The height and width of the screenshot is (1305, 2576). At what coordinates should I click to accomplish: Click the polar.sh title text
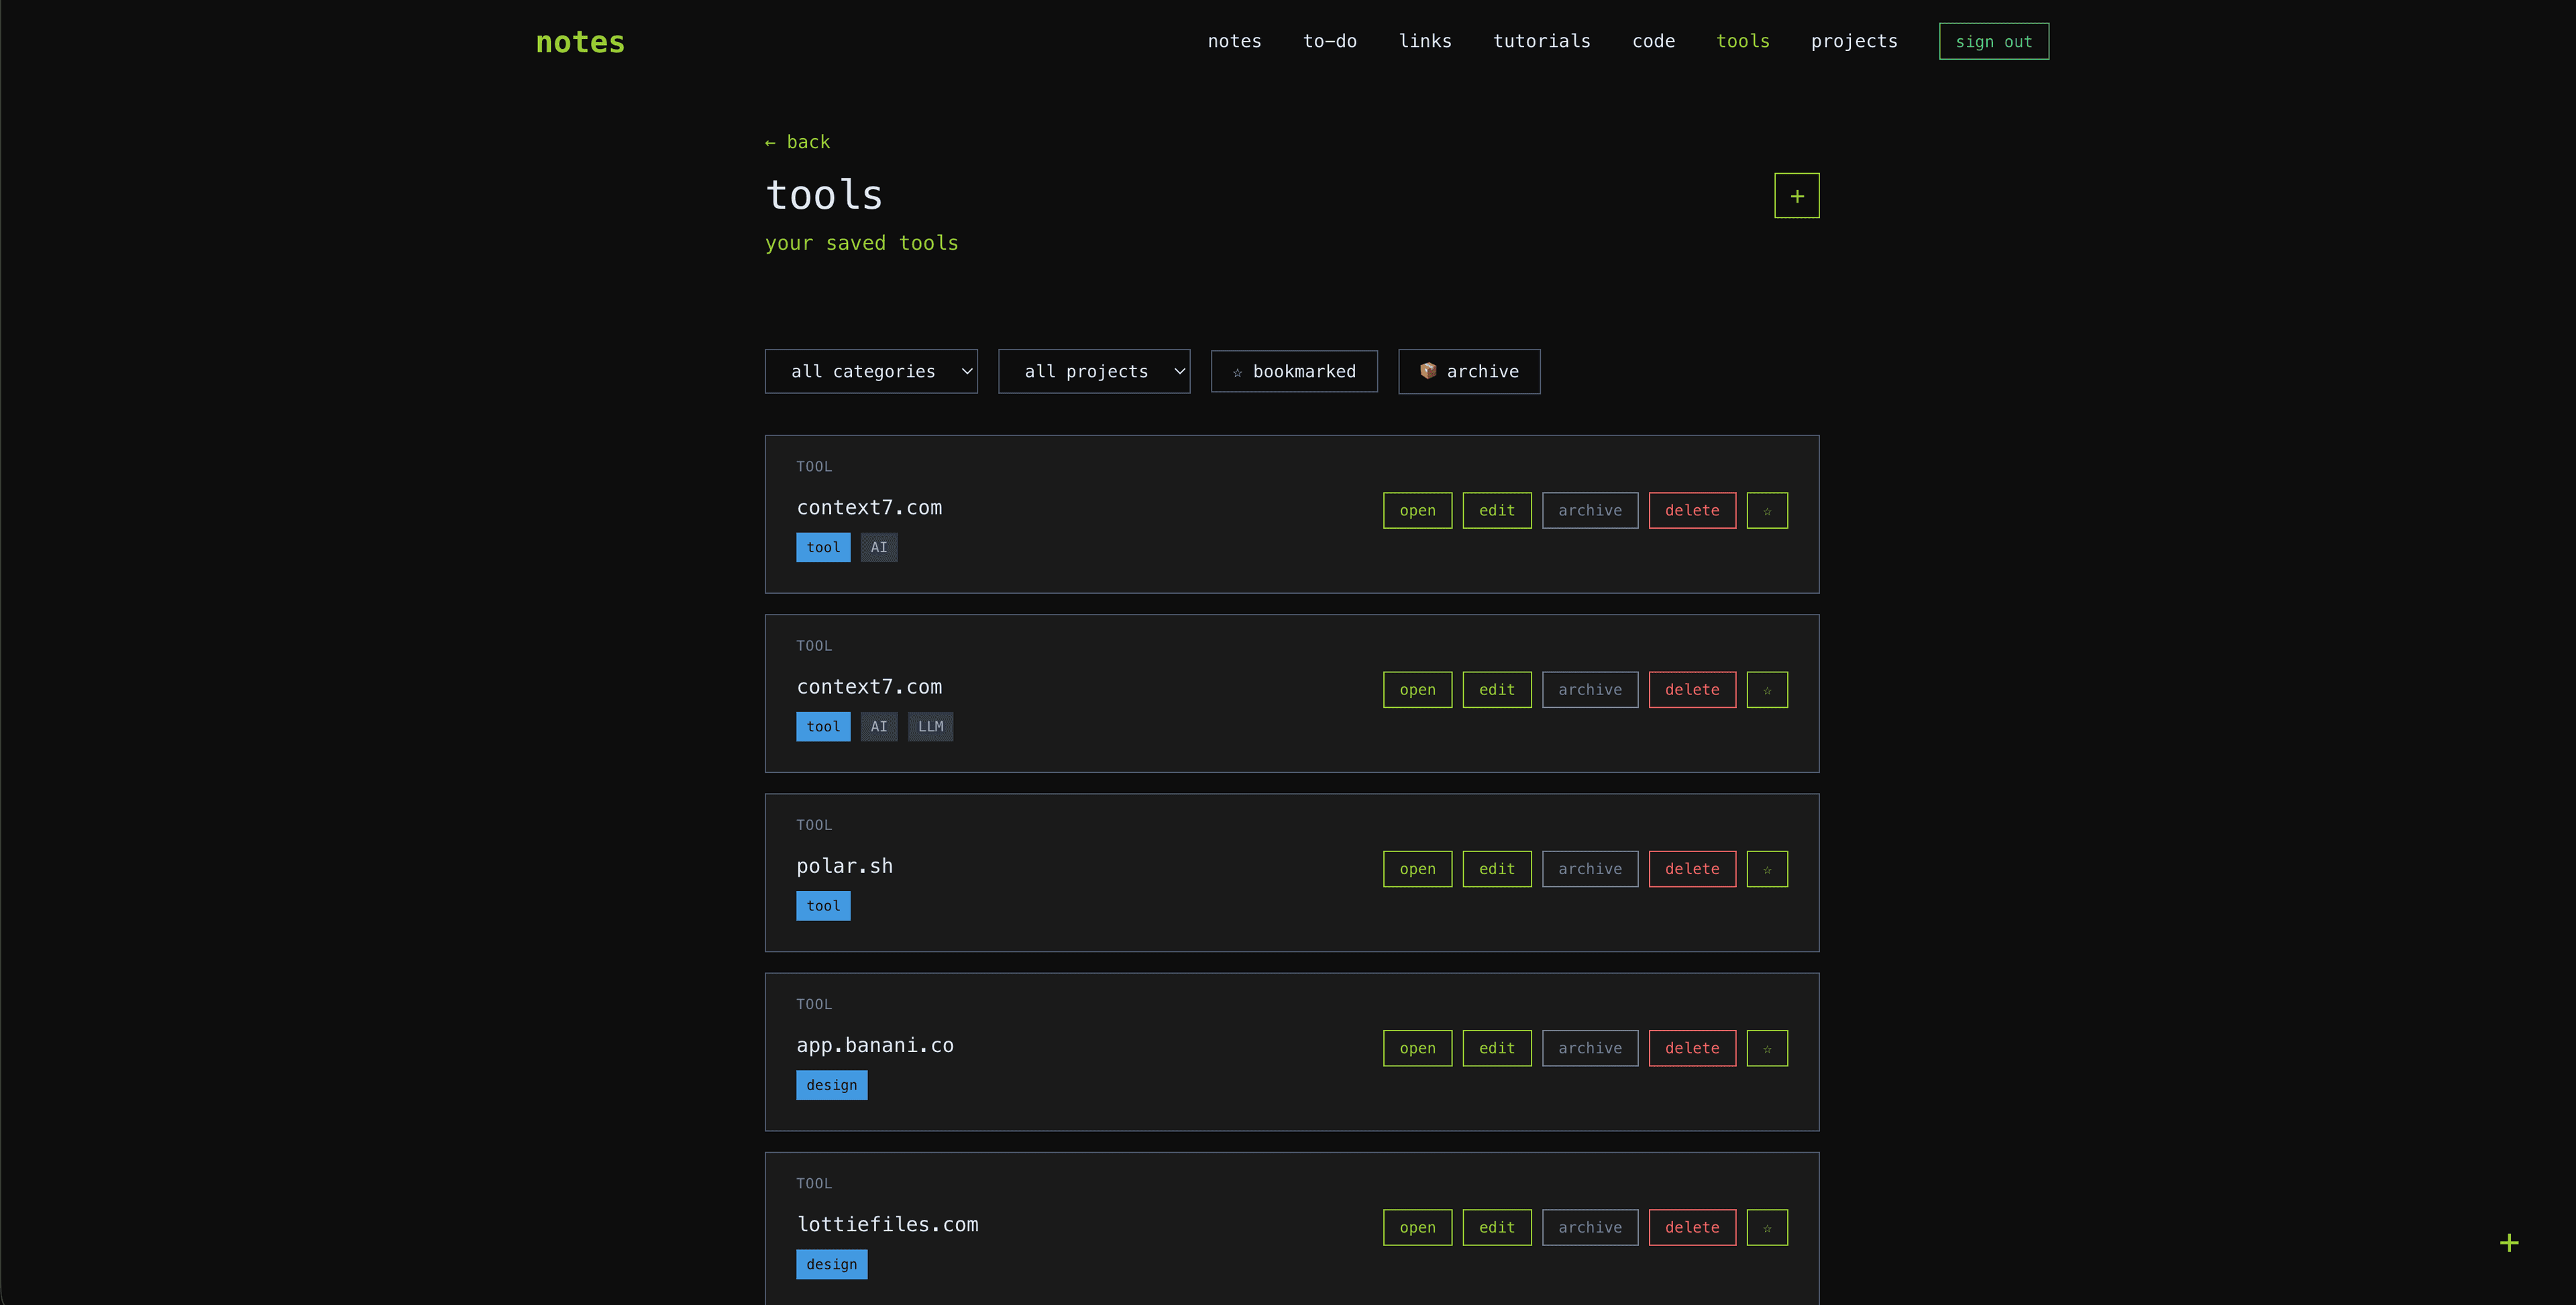(x=844, y=866)
